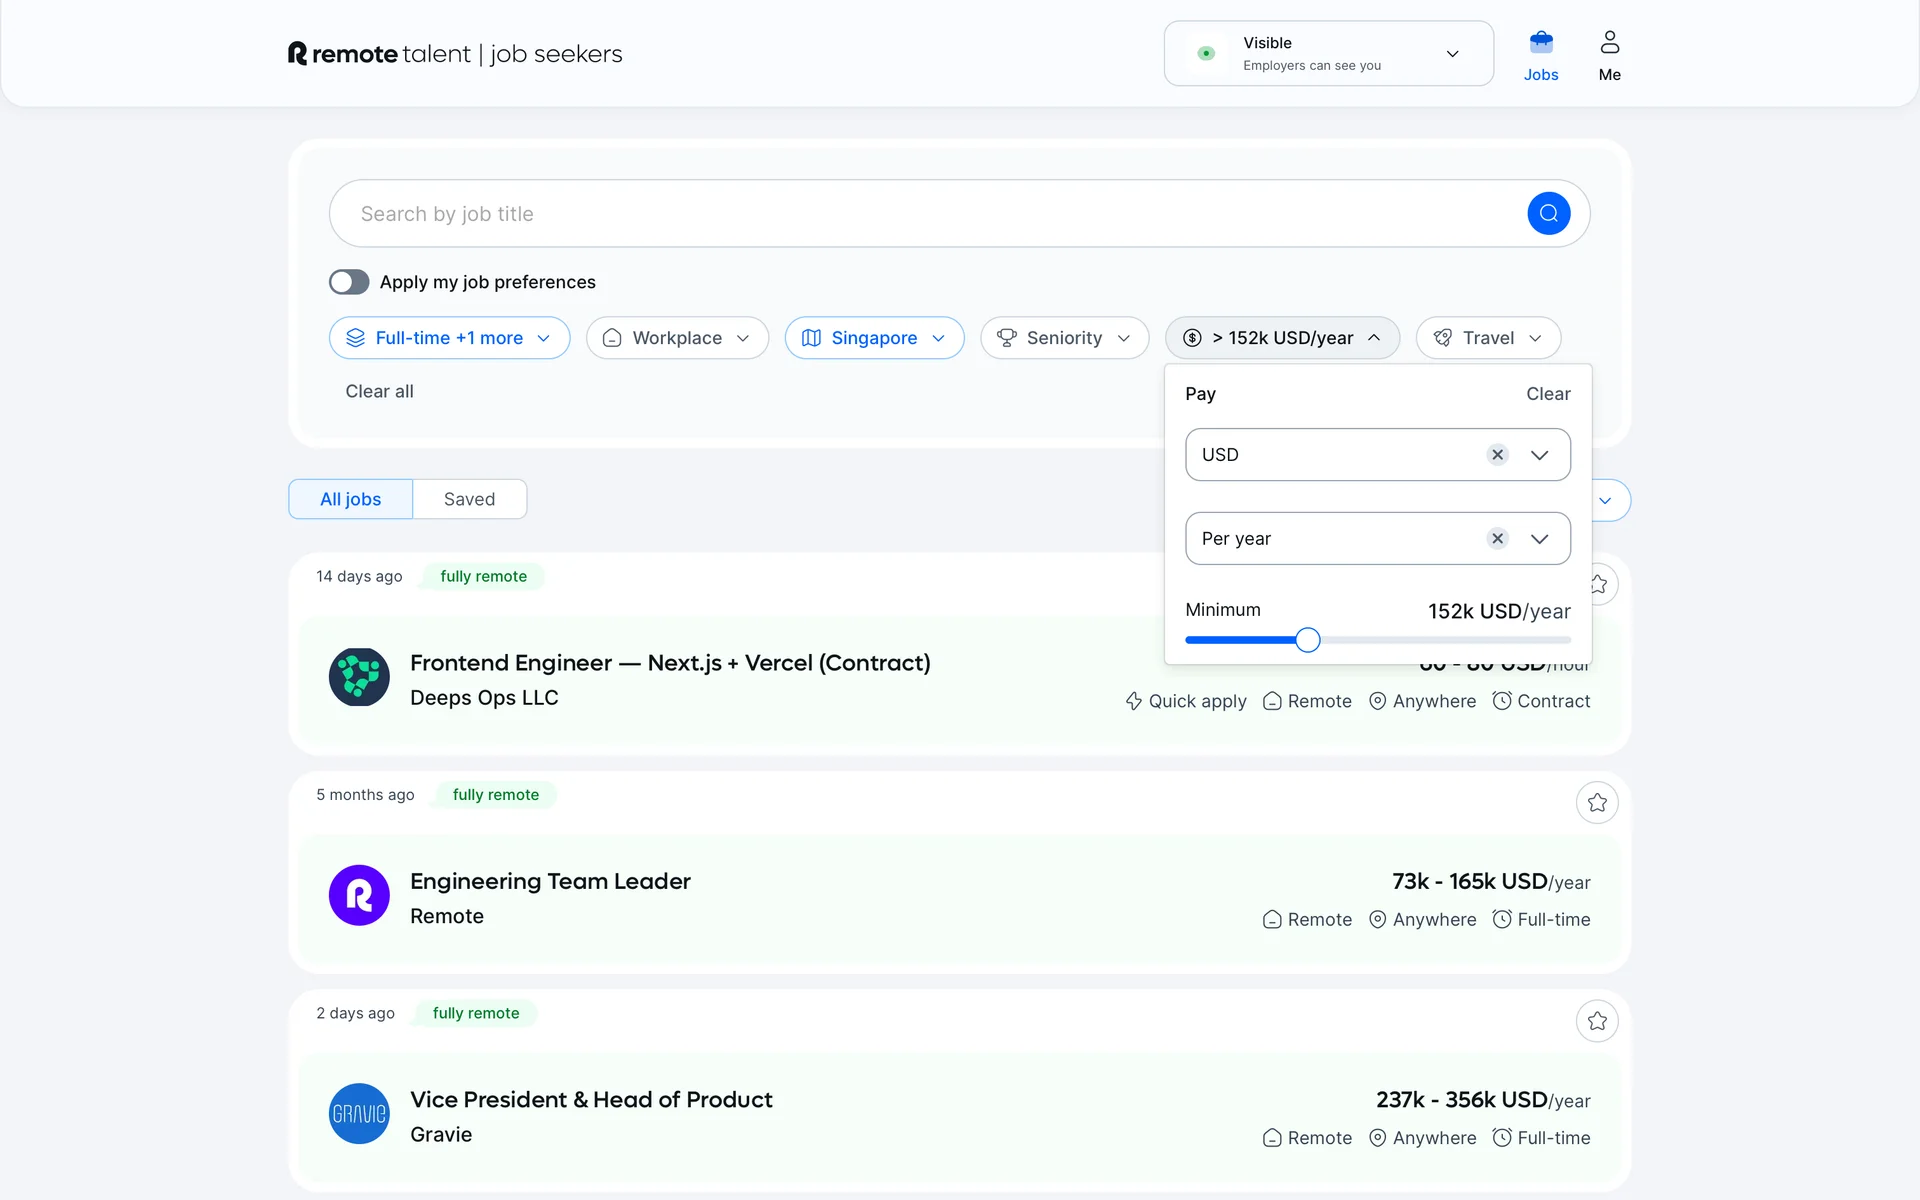Toggle Apply my job preferences switch

pyautogui.click(x=349, y=282)
